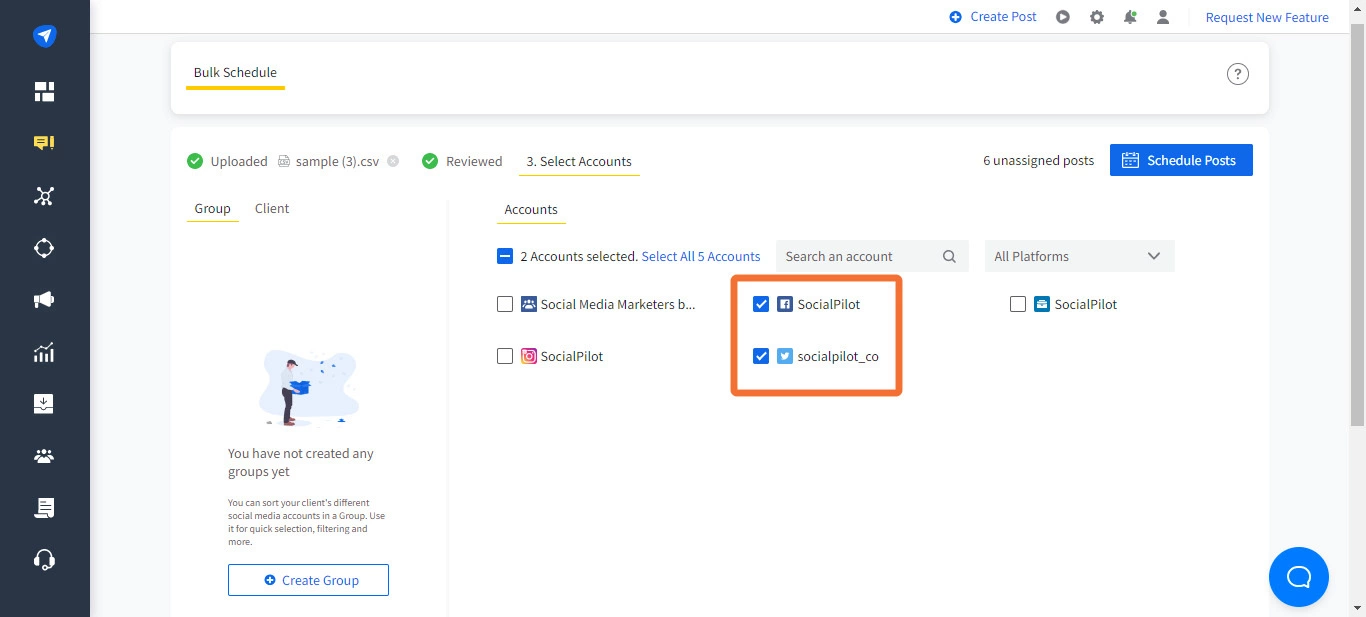
Task: Open the target crosshair icon in sidebar
Action: 44,248
